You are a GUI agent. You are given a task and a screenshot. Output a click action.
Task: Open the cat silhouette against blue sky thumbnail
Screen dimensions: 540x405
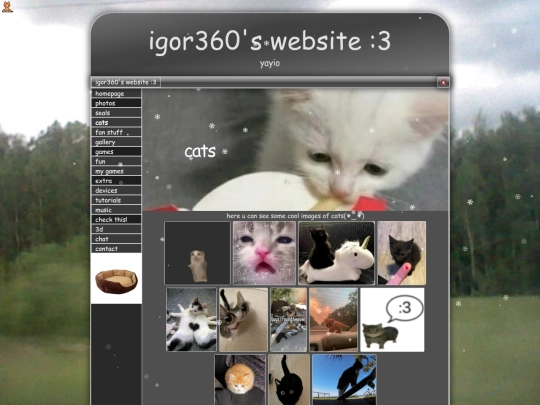pyautogui.click(x=344, y=380)
